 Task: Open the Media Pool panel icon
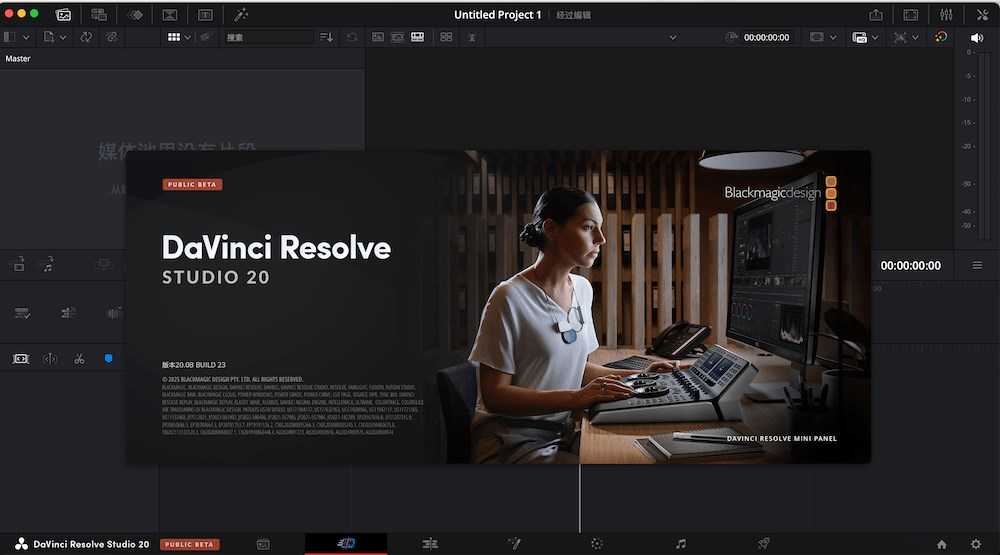[x=64, y=15]
